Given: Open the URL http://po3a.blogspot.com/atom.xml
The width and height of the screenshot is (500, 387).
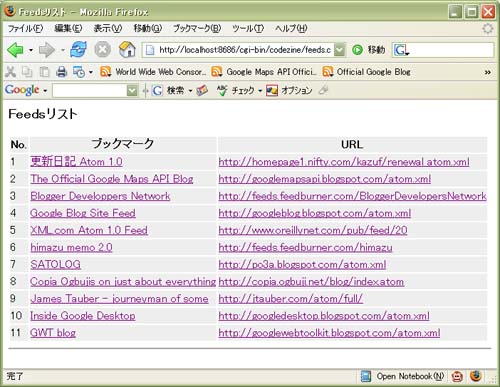Looking at the screenshot, I should [302, 265].
